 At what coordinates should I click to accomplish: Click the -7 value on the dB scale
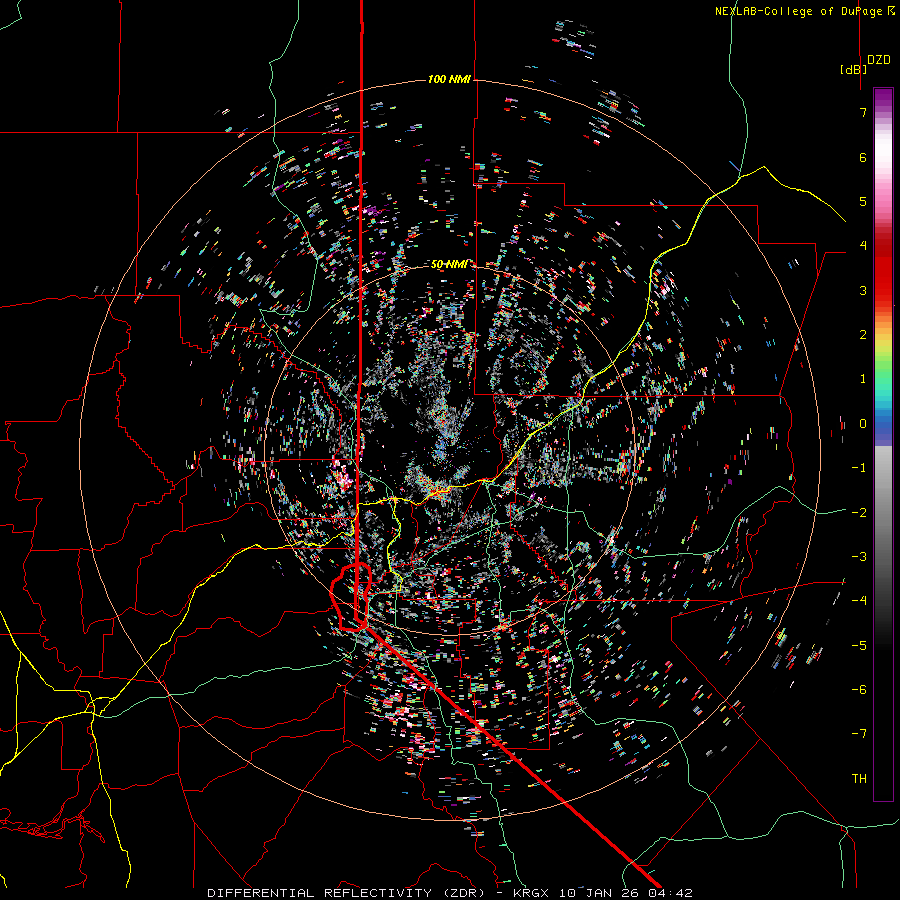(x=859, y=734)
